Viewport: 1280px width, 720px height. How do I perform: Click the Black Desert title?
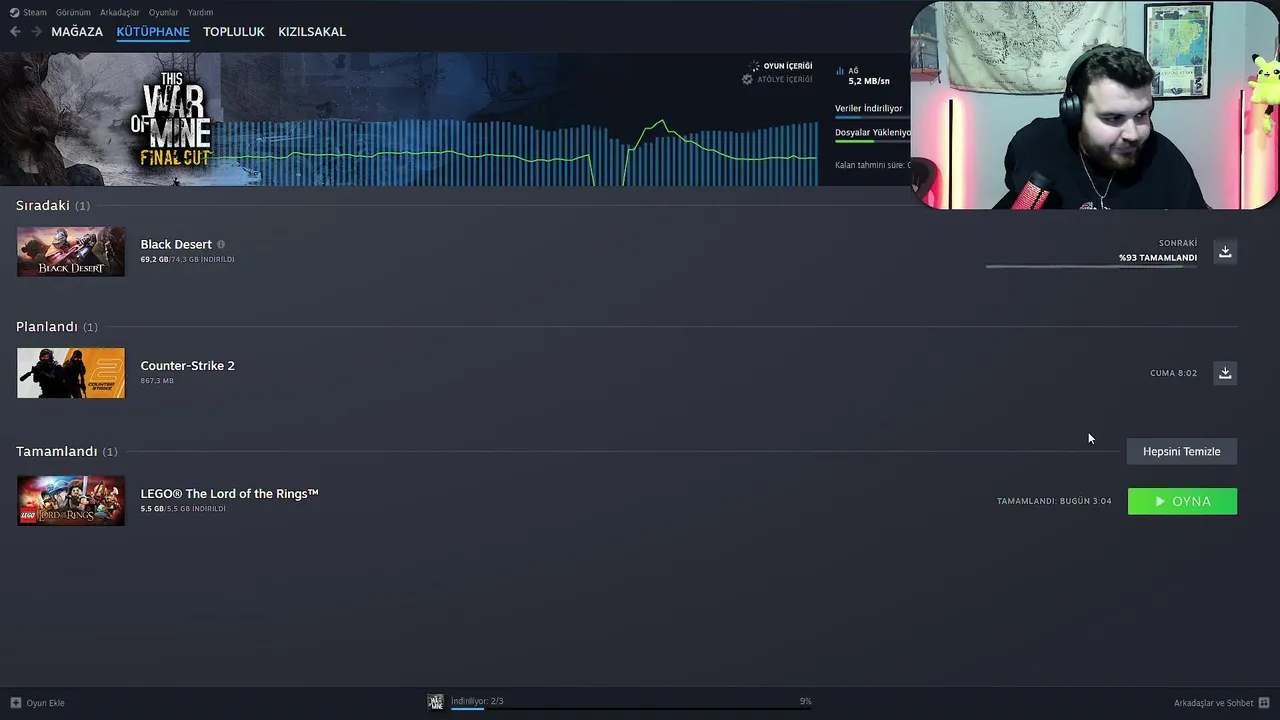176,244
